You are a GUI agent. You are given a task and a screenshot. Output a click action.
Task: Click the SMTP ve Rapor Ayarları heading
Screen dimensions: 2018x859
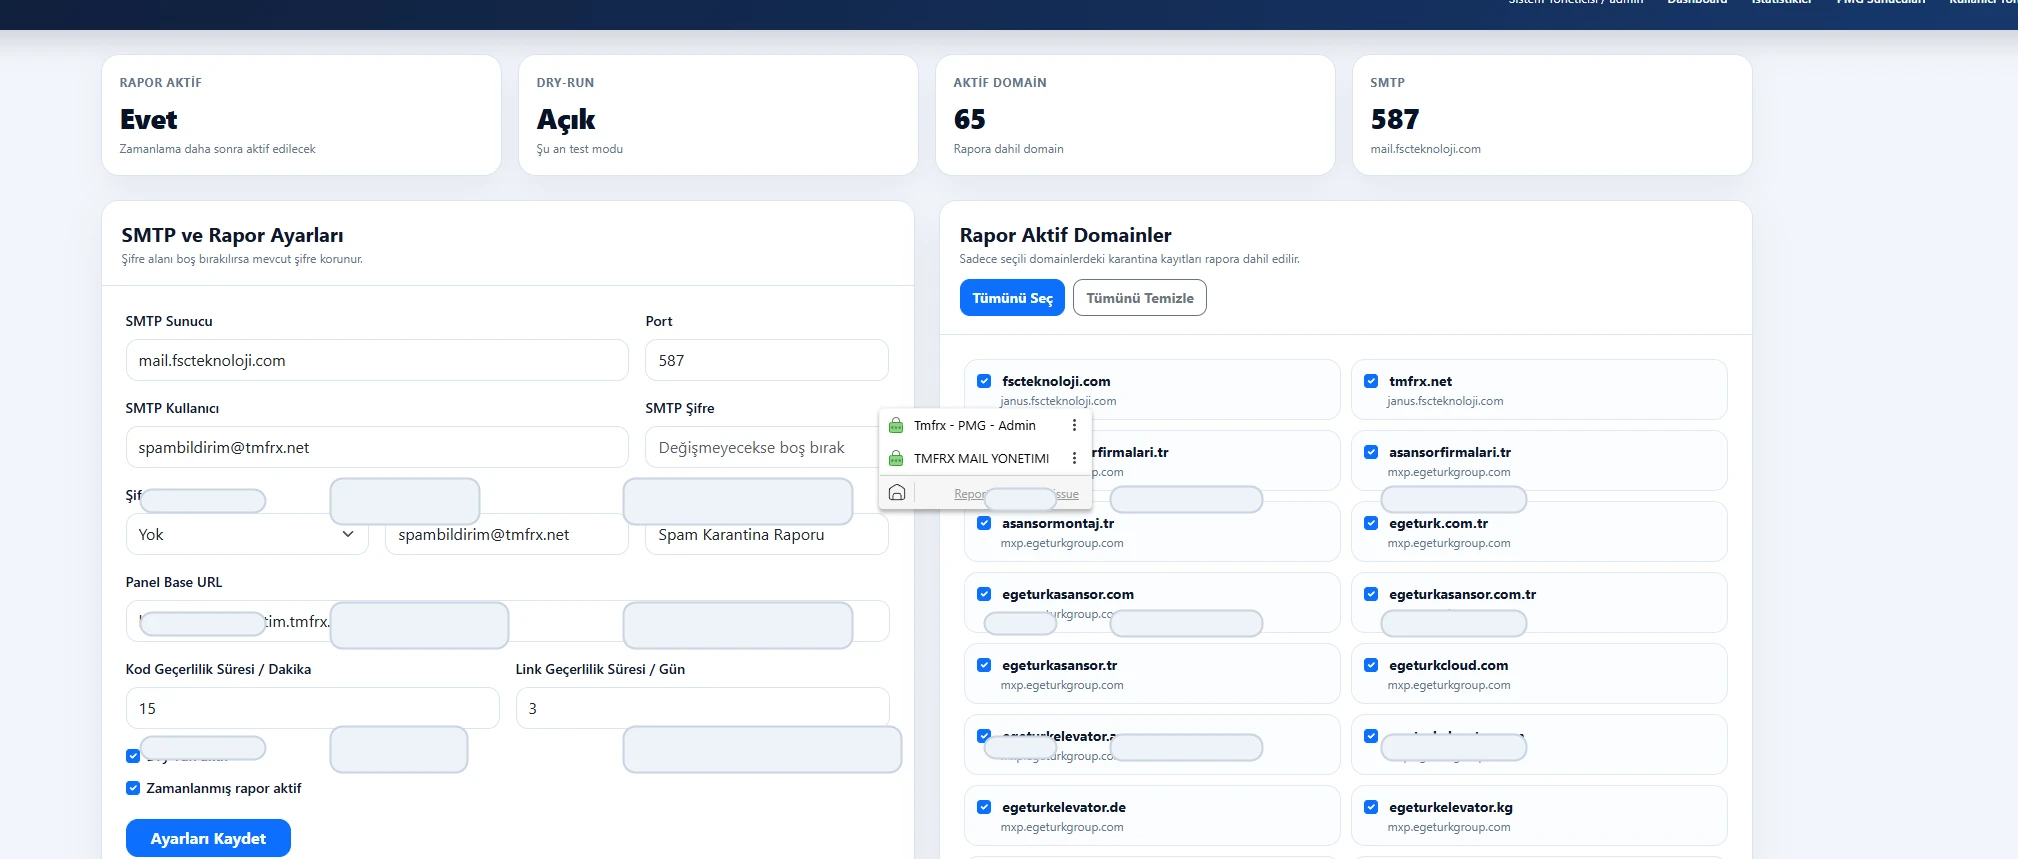tap(233, 235)
